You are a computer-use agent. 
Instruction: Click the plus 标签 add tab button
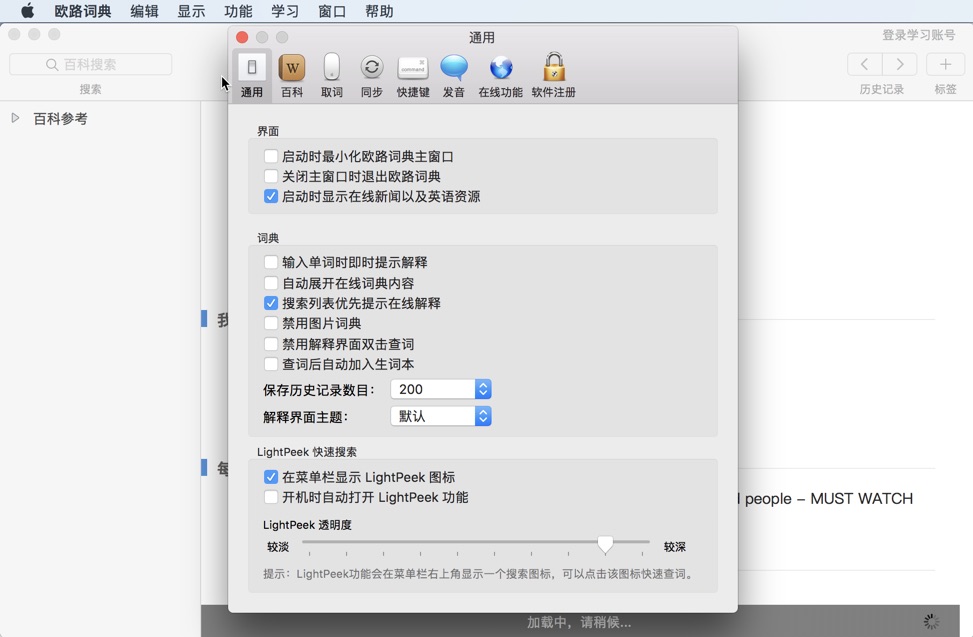945,64
